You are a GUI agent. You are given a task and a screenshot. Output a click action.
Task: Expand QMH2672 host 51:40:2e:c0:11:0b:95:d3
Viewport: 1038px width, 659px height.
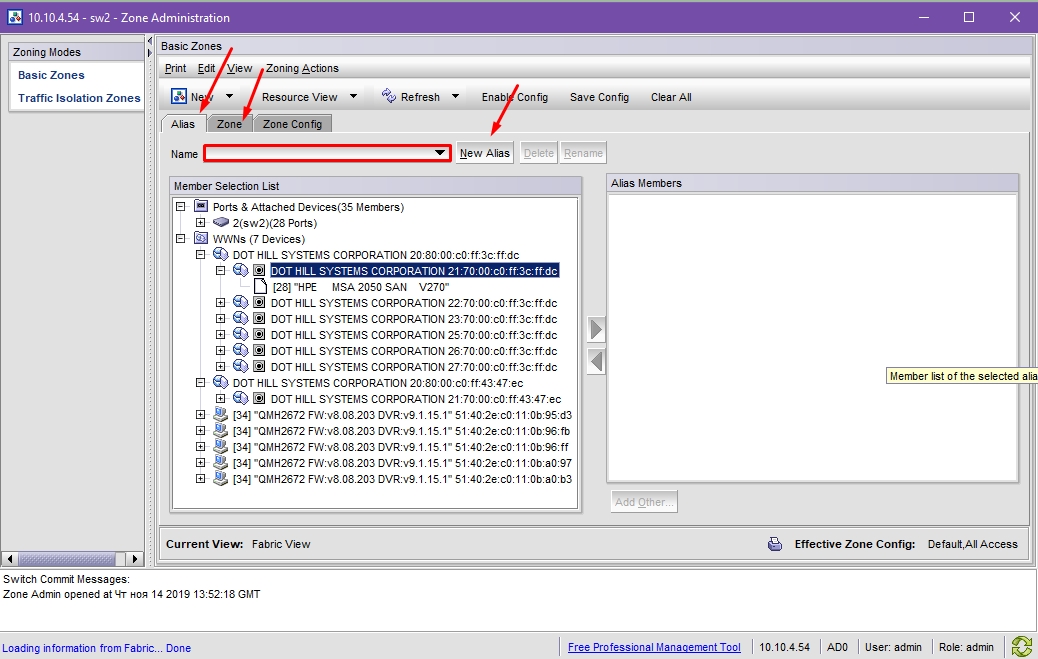[201, 415]
